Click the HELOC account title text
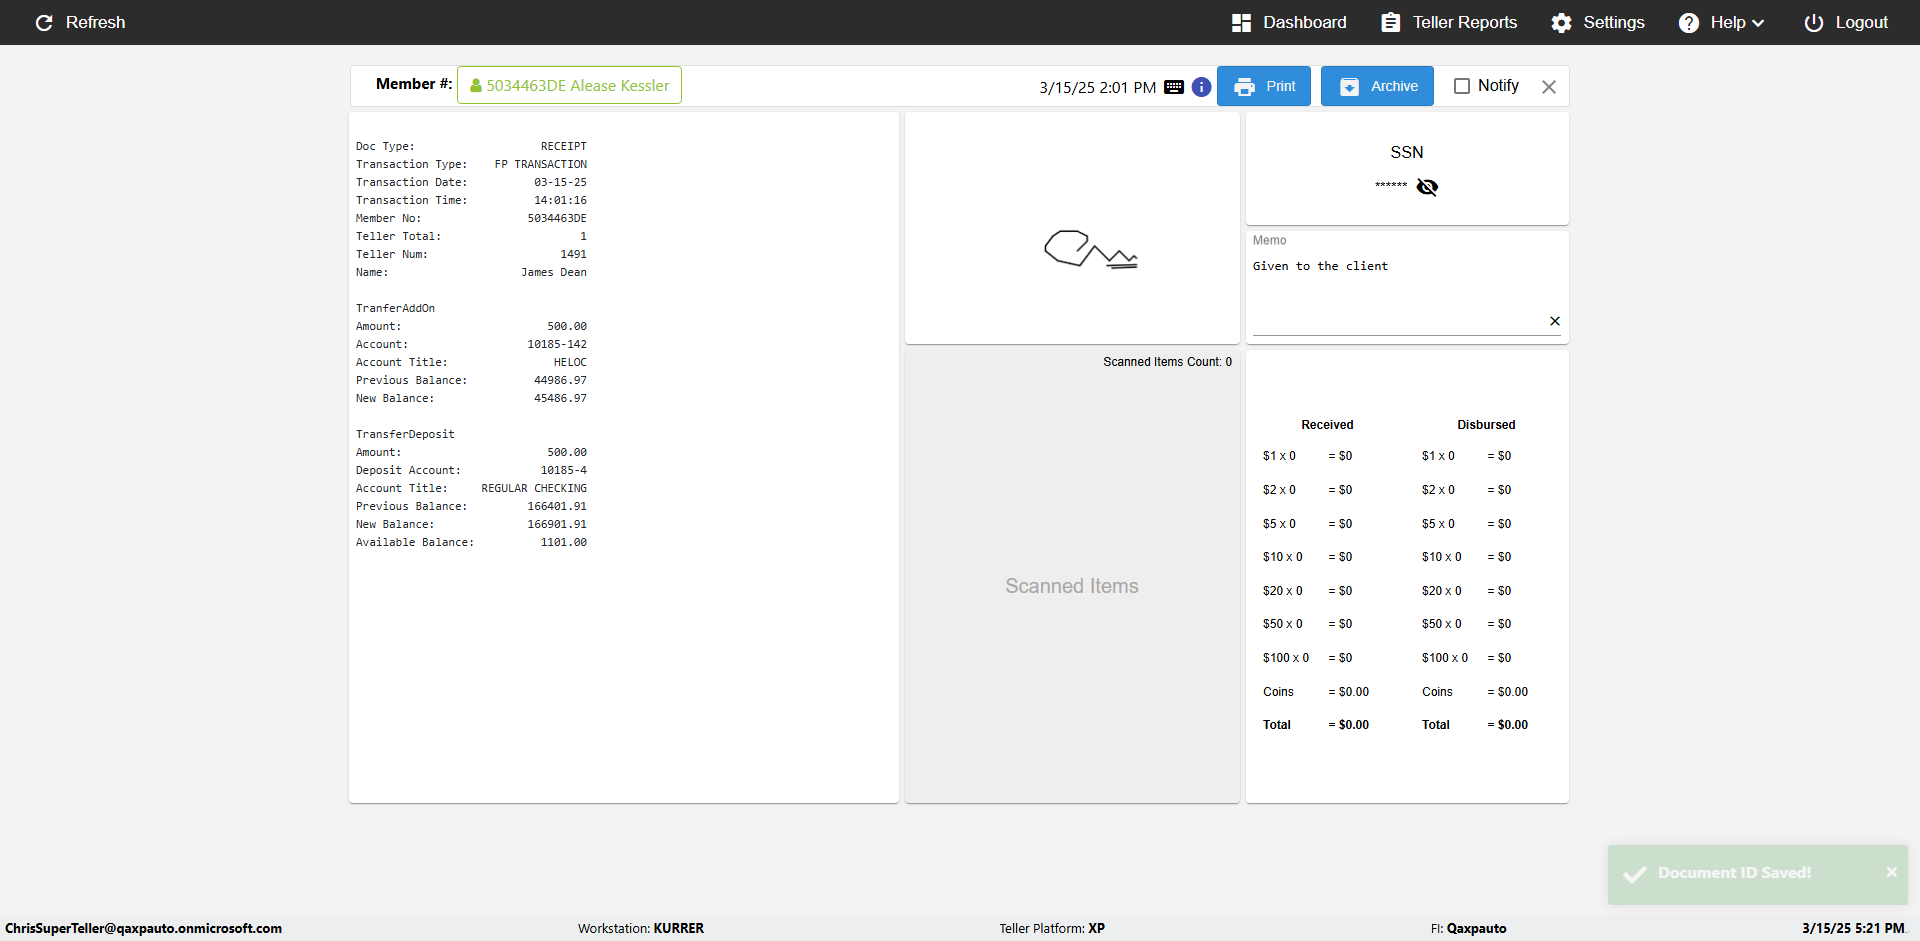 (570, 362)
